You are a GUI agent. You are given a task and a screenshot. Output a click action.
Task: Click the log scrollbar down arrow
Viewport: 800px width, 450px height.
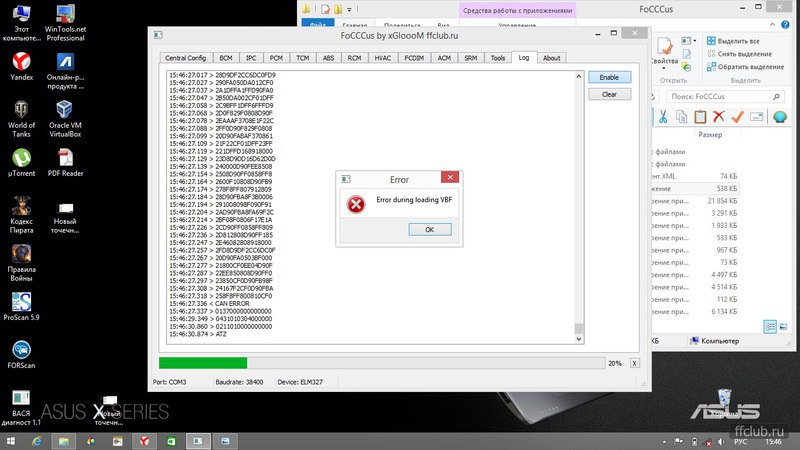tap(579, 339)
